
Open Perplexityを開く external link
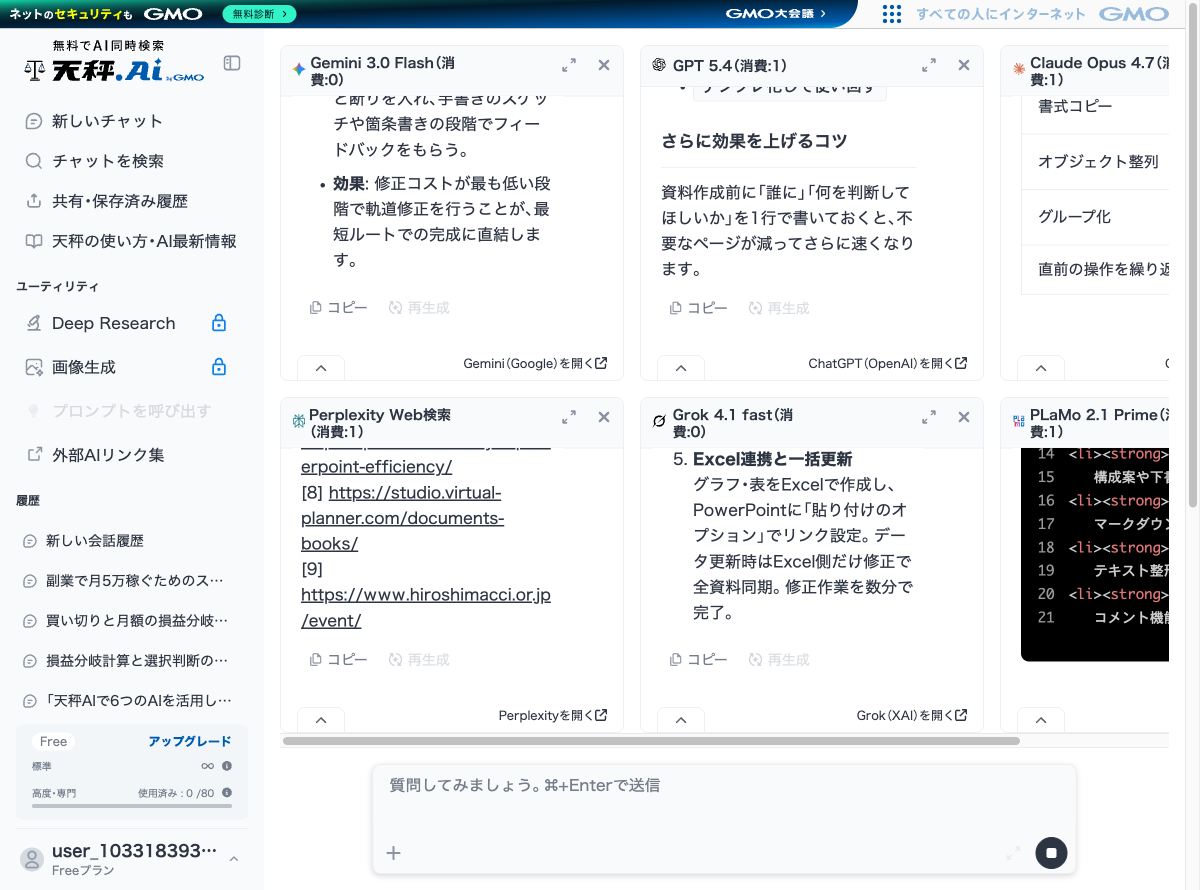click(x=553, y=716)
